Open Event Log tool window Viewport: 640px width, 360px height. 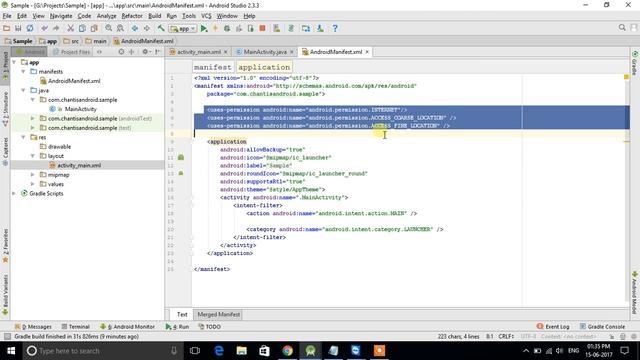553,327
